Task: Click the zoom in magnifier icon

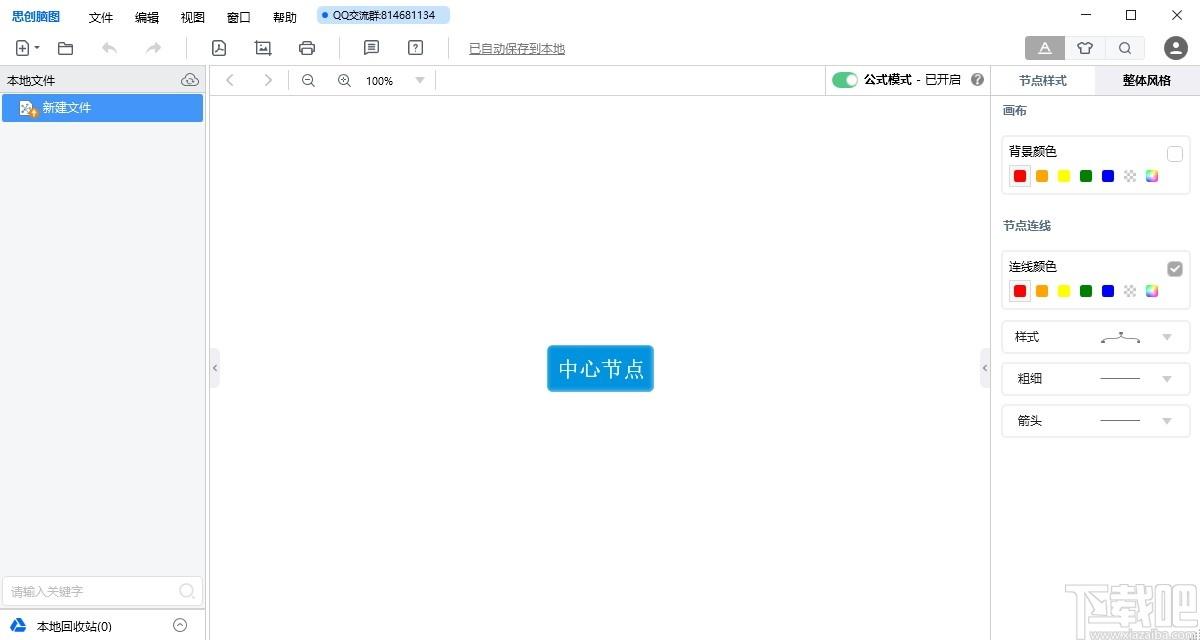Action: (x=344, y=81)
